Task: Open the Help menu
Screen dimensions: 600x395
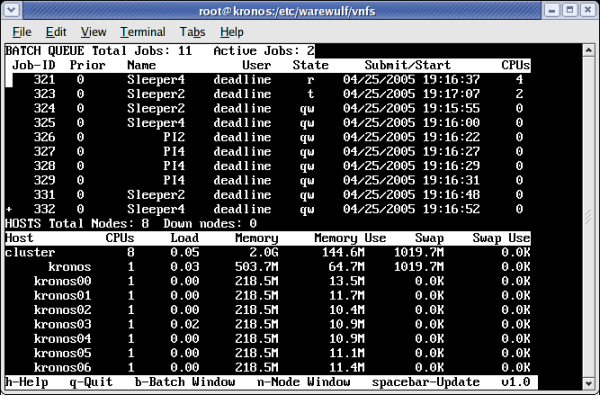Action: [x=232, y=32]
